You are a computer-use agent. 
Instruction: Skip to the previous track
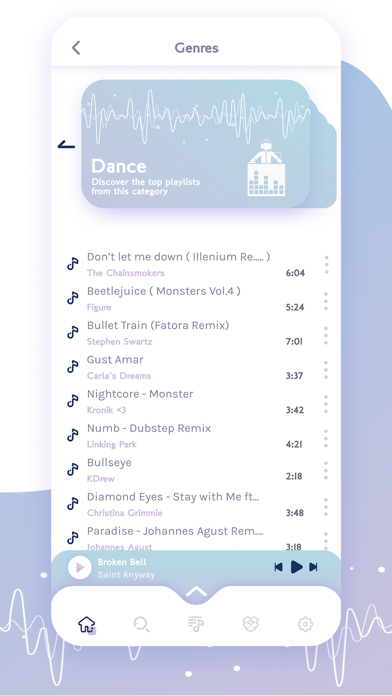[x=278, y=567]
